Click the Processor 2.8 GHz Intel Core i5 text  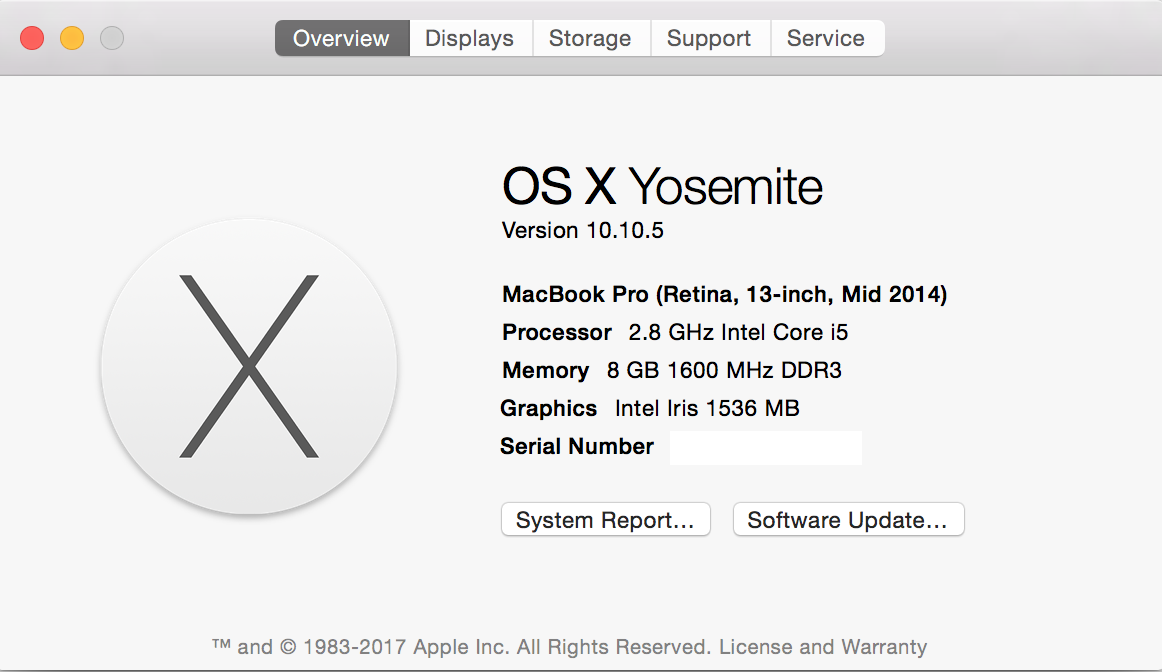[x=675, y=333]
